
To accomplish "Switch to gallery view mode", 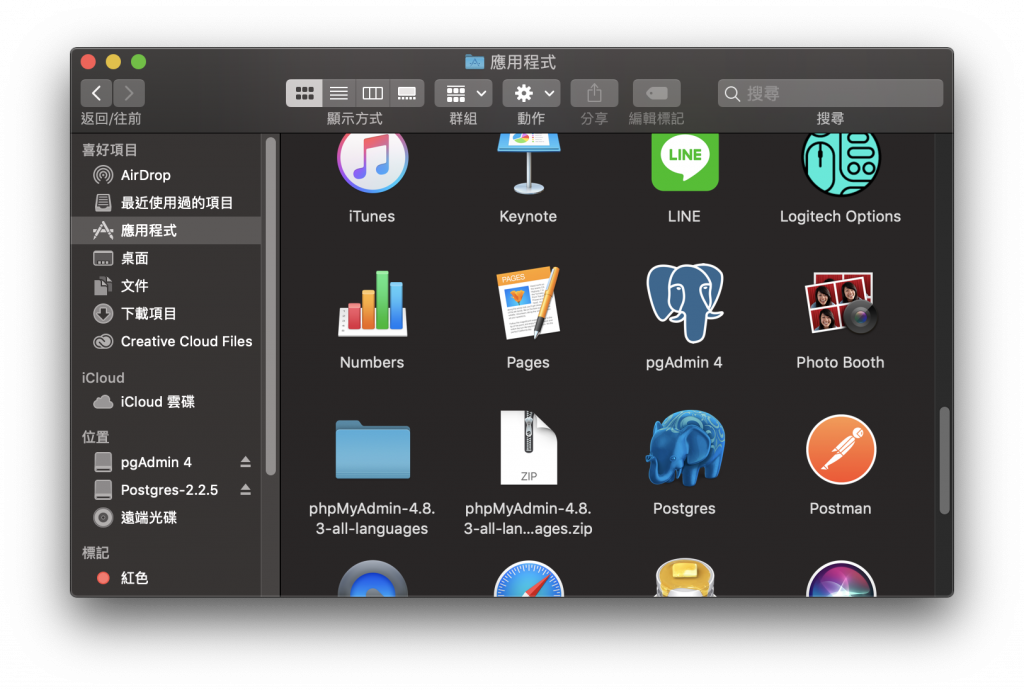I will [x=407, y=93].
